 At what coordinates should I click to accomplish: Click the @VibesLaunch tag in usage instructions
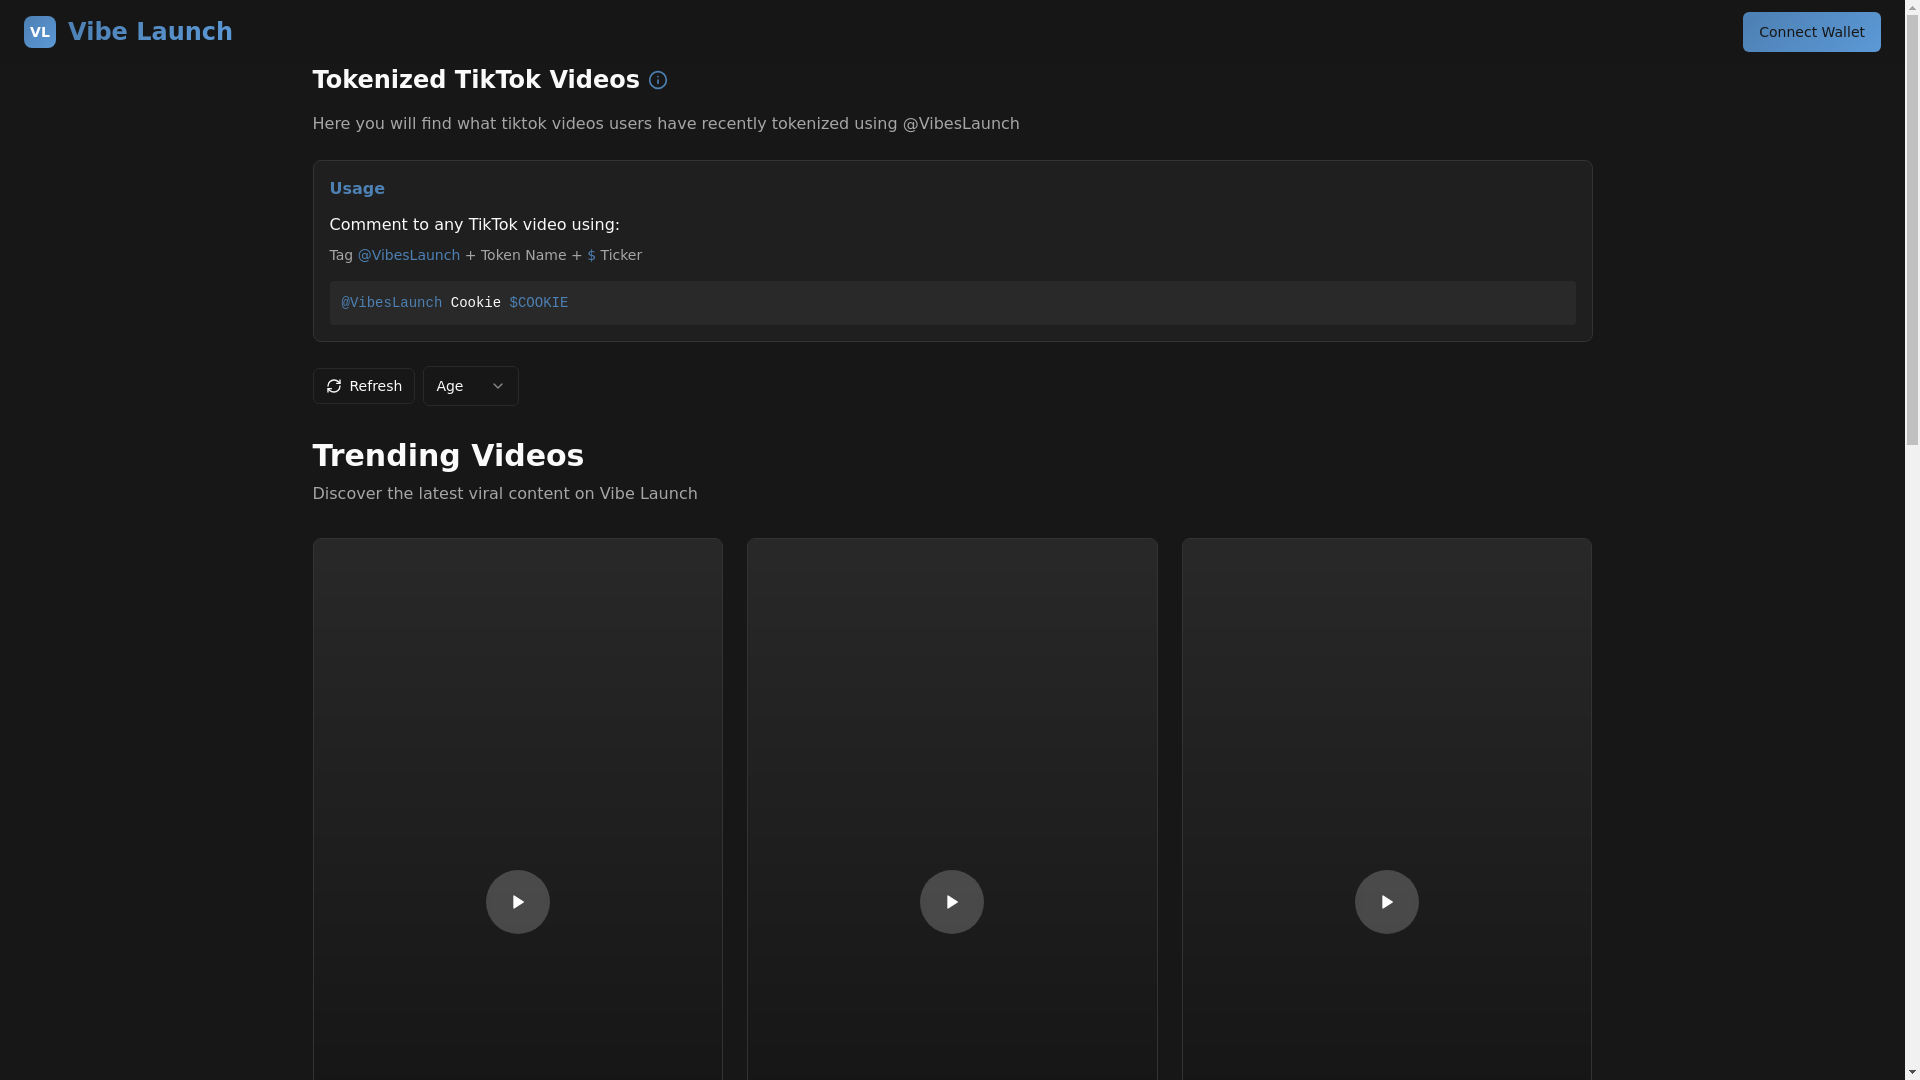409,255
